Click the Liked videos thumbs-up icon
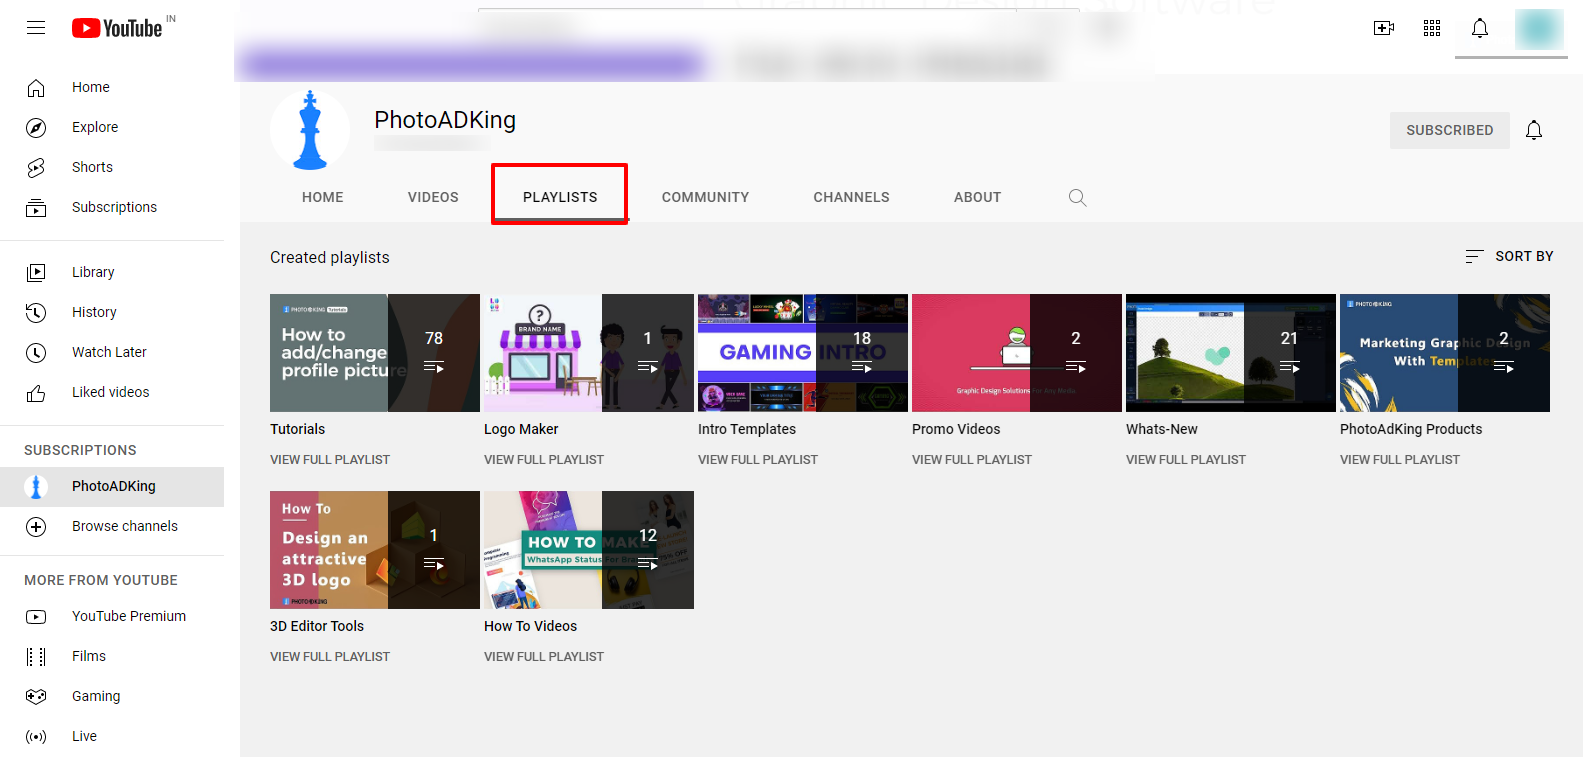 coord(36,393)
